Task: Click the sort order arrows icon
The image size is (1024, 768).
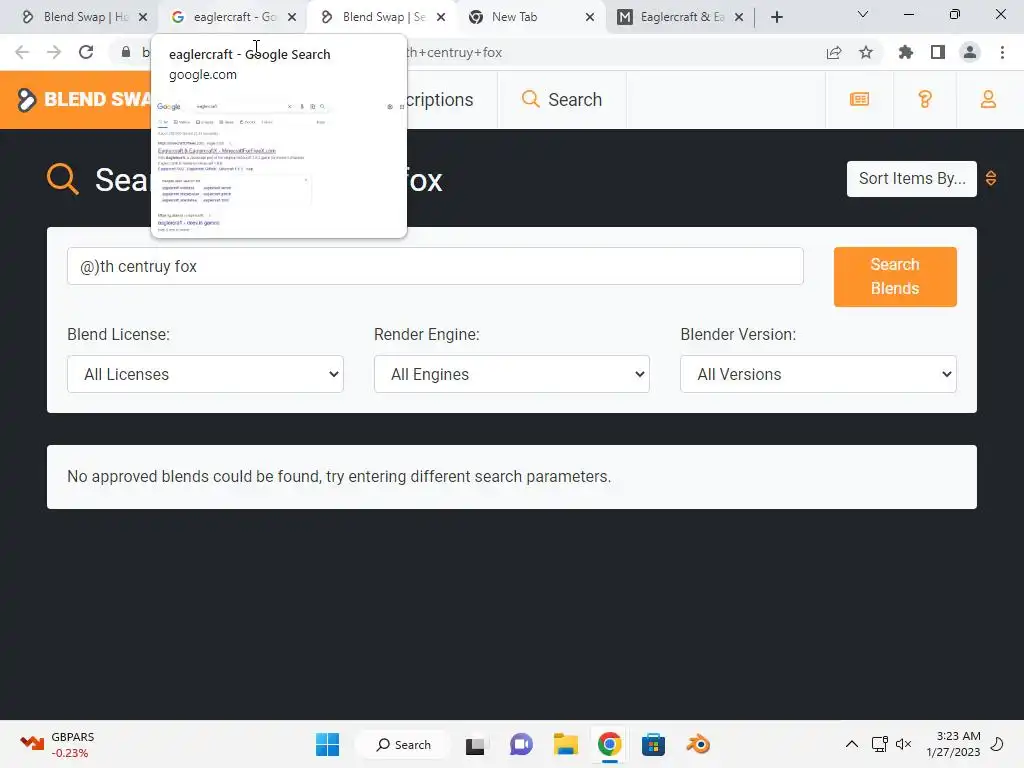Action: pyautogui.click(x=991, y=178)
